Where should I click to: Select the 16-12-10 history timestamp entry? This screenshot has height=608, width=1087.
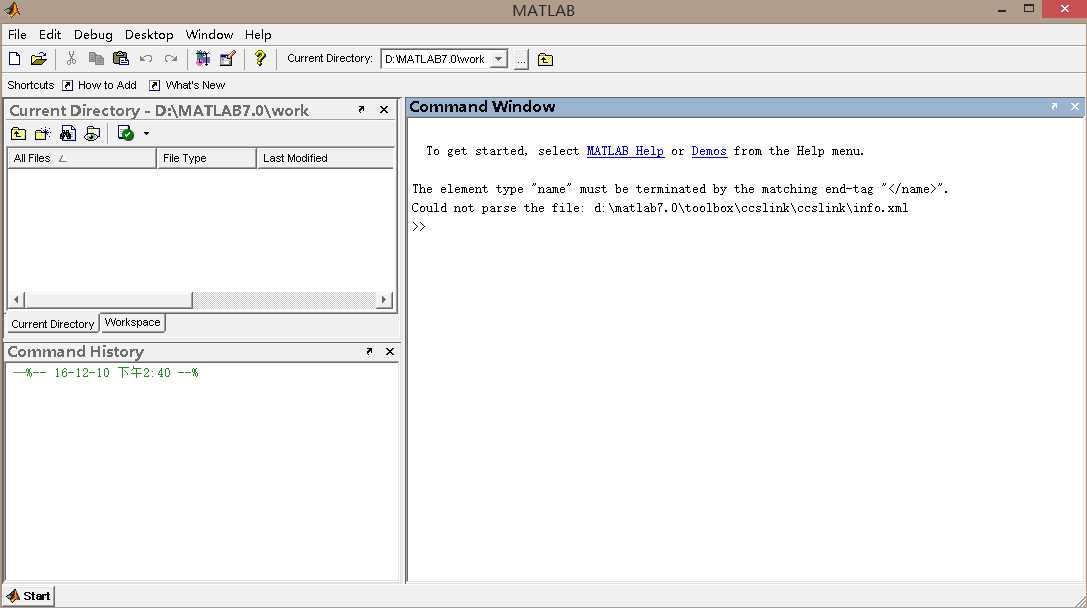click(x=105, y=373)
